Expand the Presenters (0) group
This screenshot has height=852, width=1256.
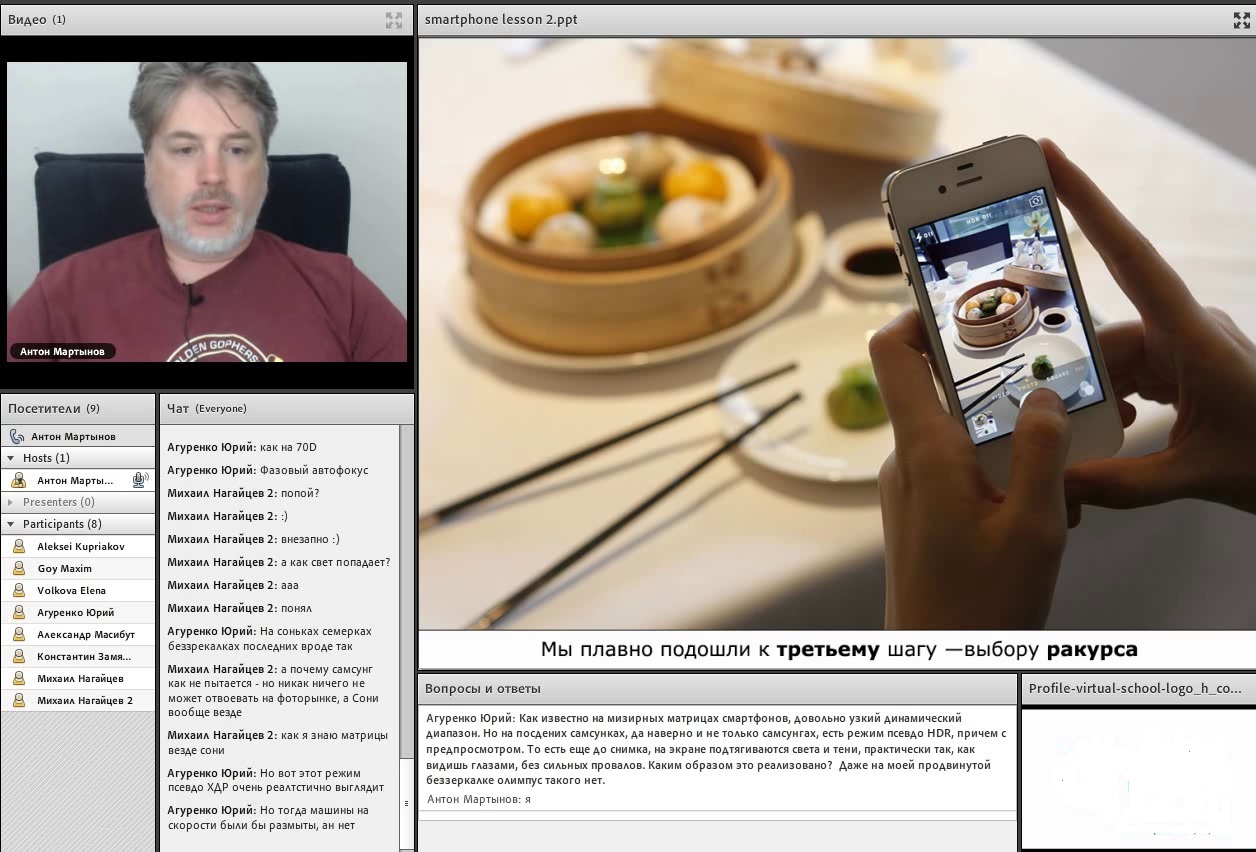pos(12,502)
